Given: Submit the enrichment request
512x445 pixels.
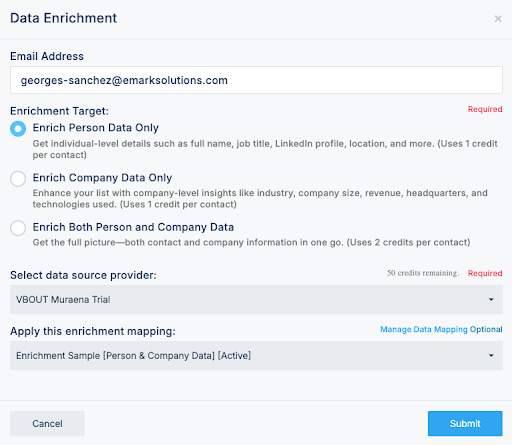Looking at the screenshot, I should pos(465,423).
